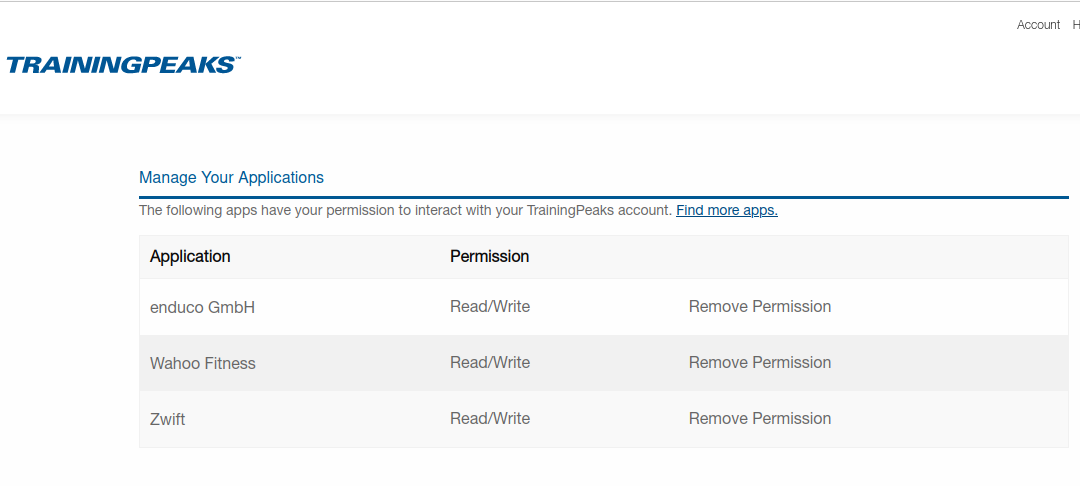Click the Zwift application name
Screen dimensions: 1080x486
tap(167, 420)
